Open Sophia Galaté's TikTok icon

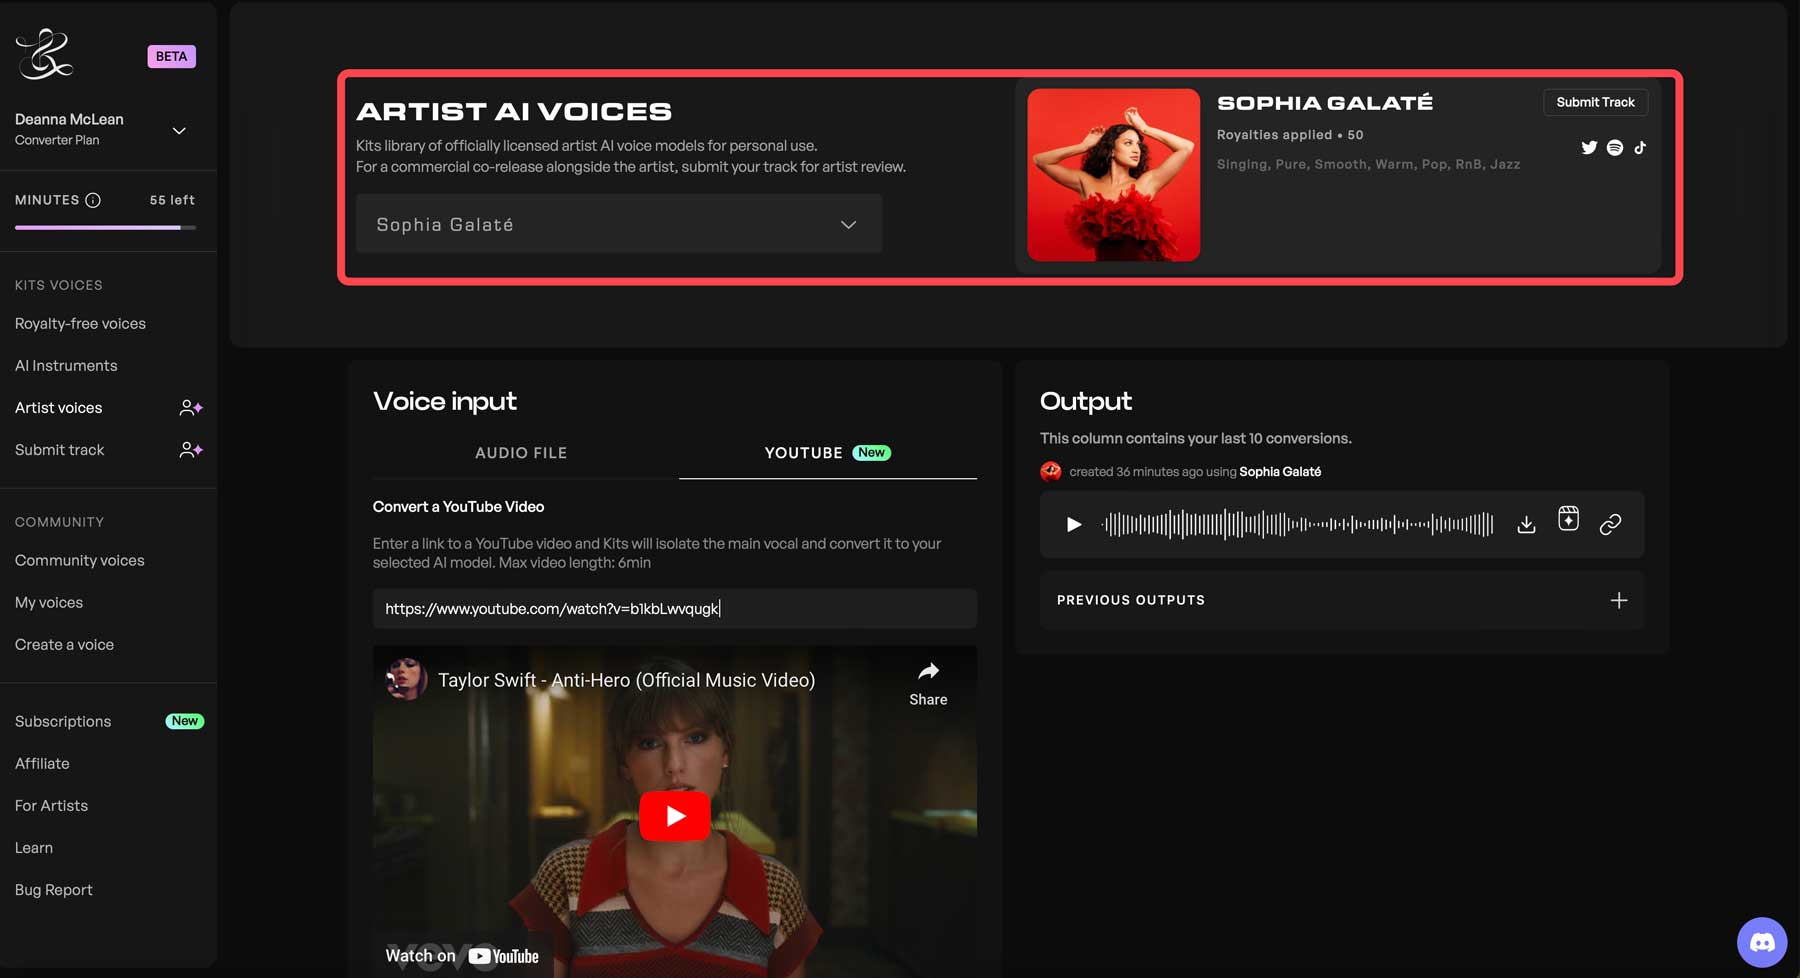tap(1640, 148)
